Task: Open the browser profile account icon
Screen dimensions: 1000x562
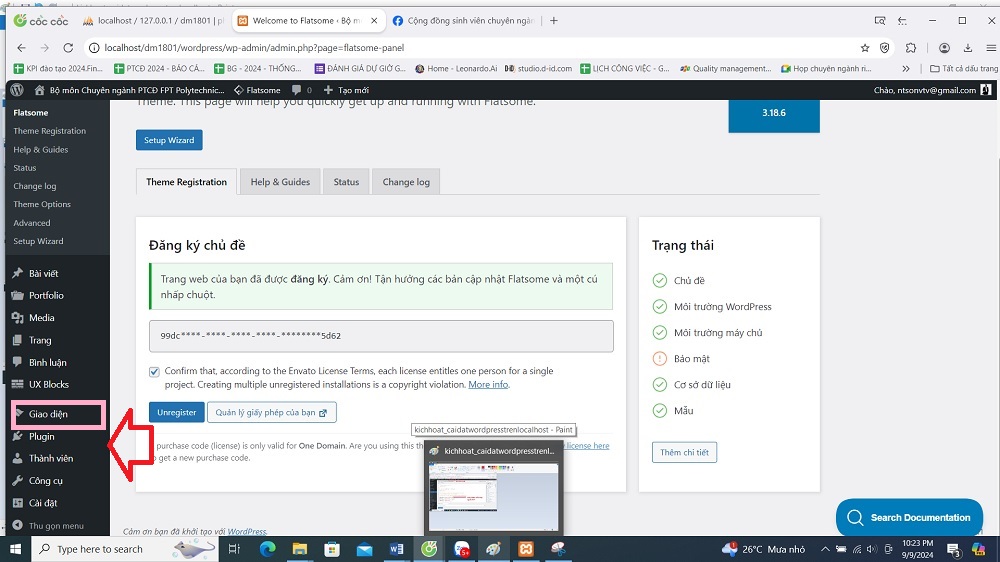Action: (x=945, y=48)
